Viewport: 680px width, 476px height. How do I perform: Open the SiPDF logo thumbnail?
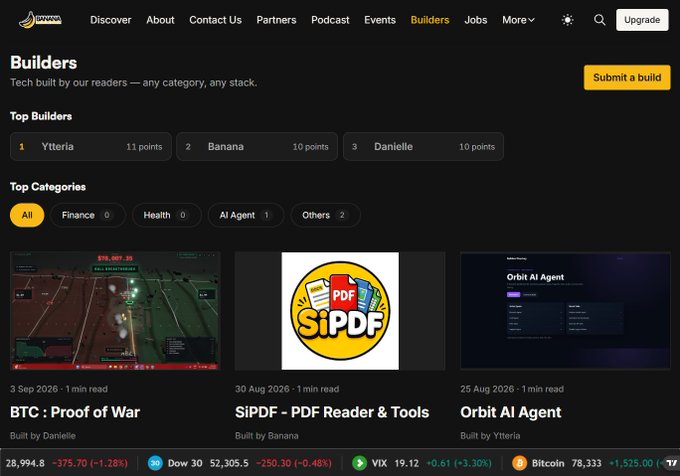340,311
